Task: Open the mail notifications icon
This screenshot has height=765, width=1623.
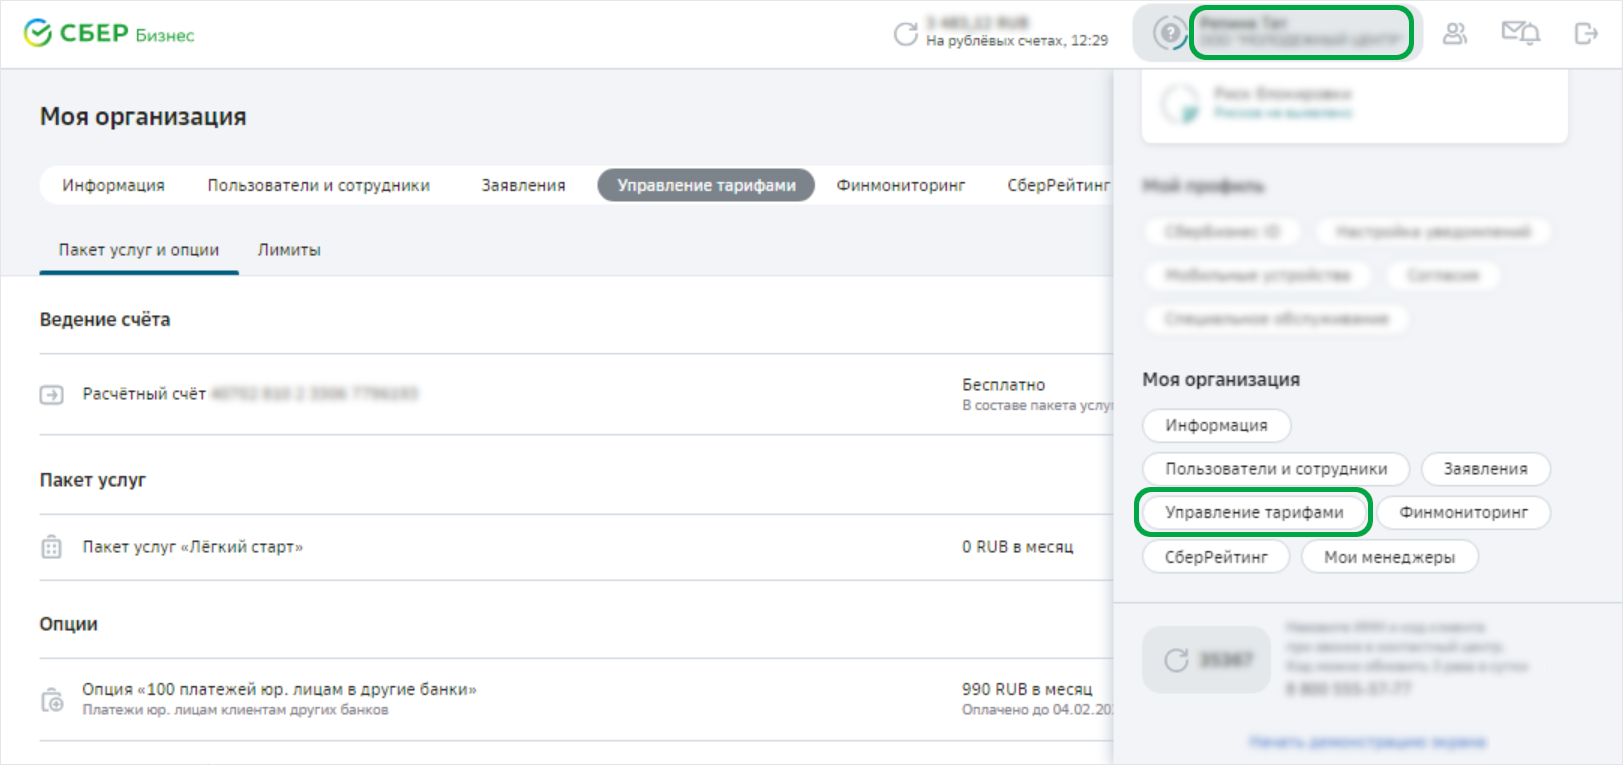Action: coord(1519,34)
